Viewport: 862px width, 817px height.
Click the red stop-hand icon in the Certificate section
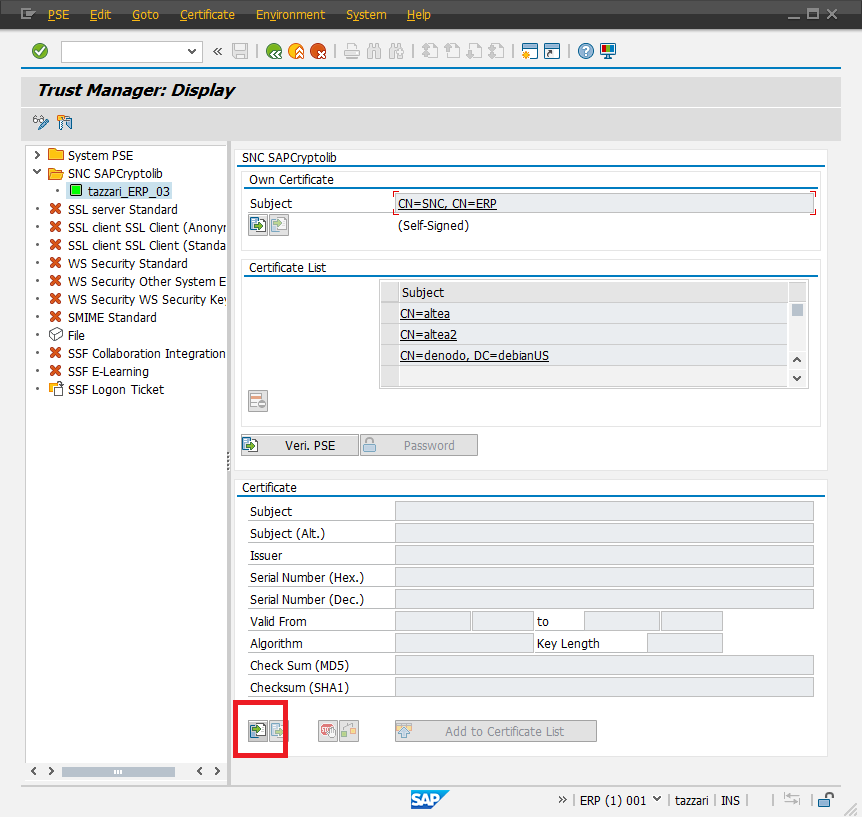pyautogui.click(x=328, y=731)
